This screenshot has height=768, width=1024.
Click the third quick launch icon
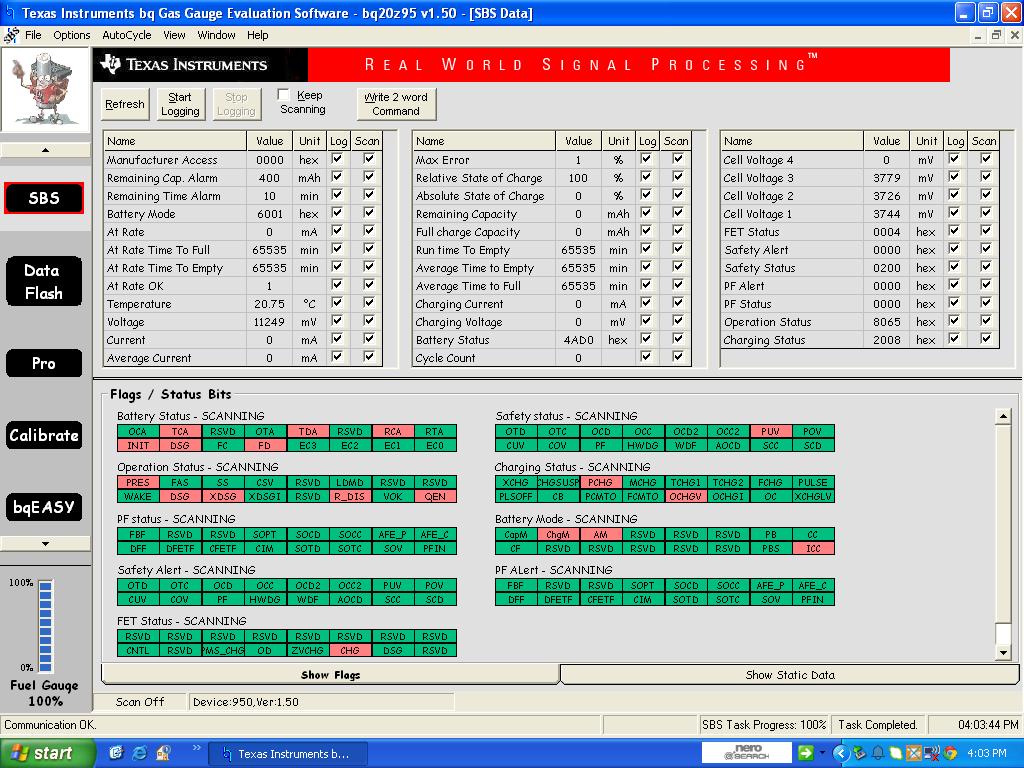pyautogui.click(x=163, y=753)
